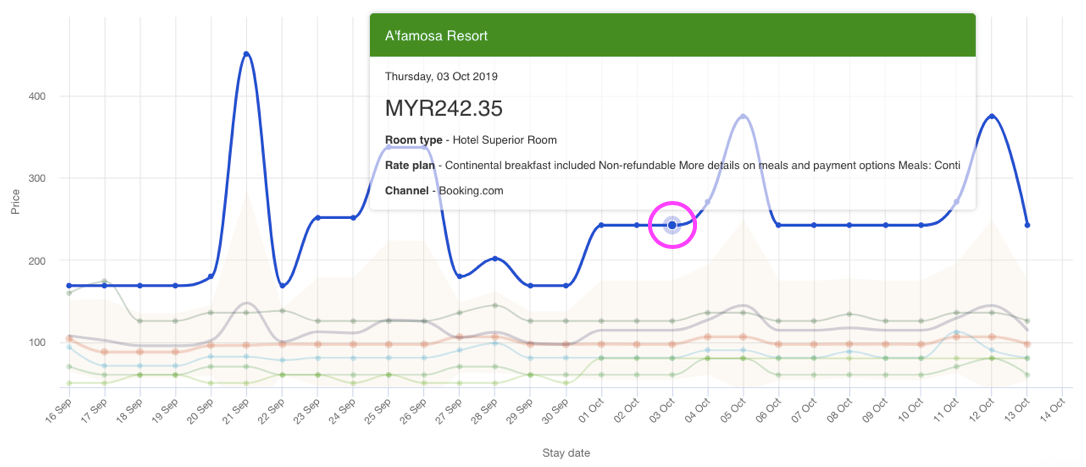This screenshot has width=1086, height=467.
Task: Click blue line data point for 08 Oct
Action: 849,225
